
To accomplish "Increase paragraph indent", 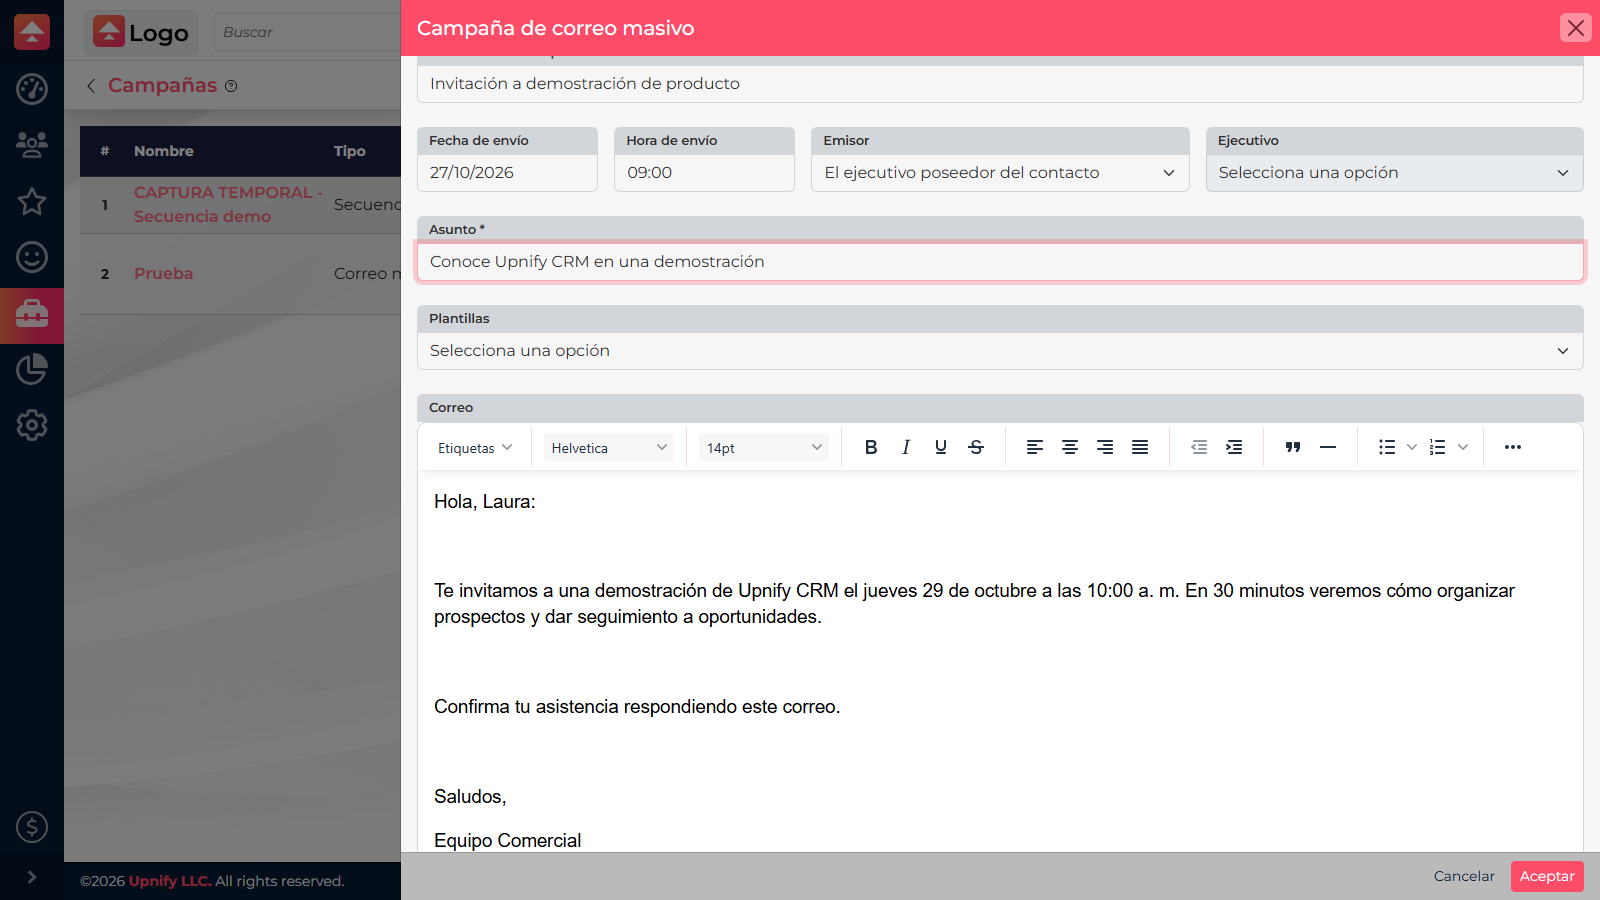I will pyautogui.click(x=1234, y=447).
